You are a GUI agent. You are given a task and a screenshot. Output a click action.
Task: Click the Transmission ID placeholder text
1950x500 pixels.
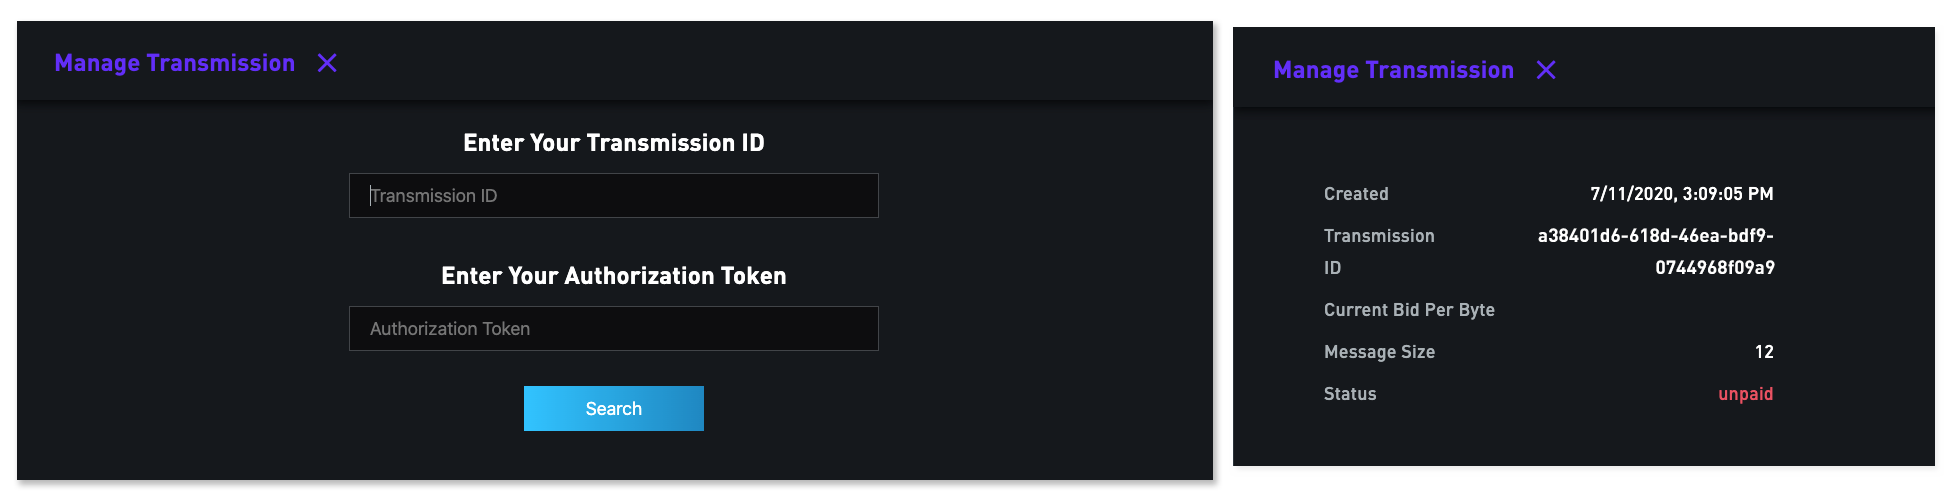pos(434,196)
